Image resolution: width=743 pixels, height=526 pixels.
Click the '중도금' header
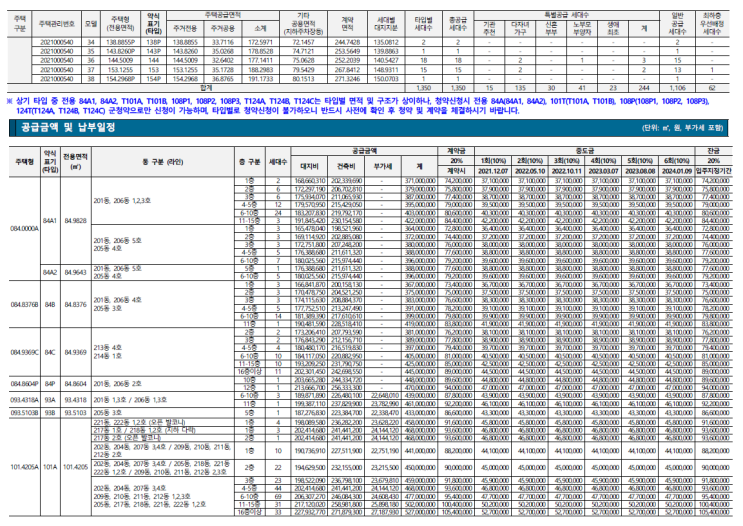[x=585, y=151]
